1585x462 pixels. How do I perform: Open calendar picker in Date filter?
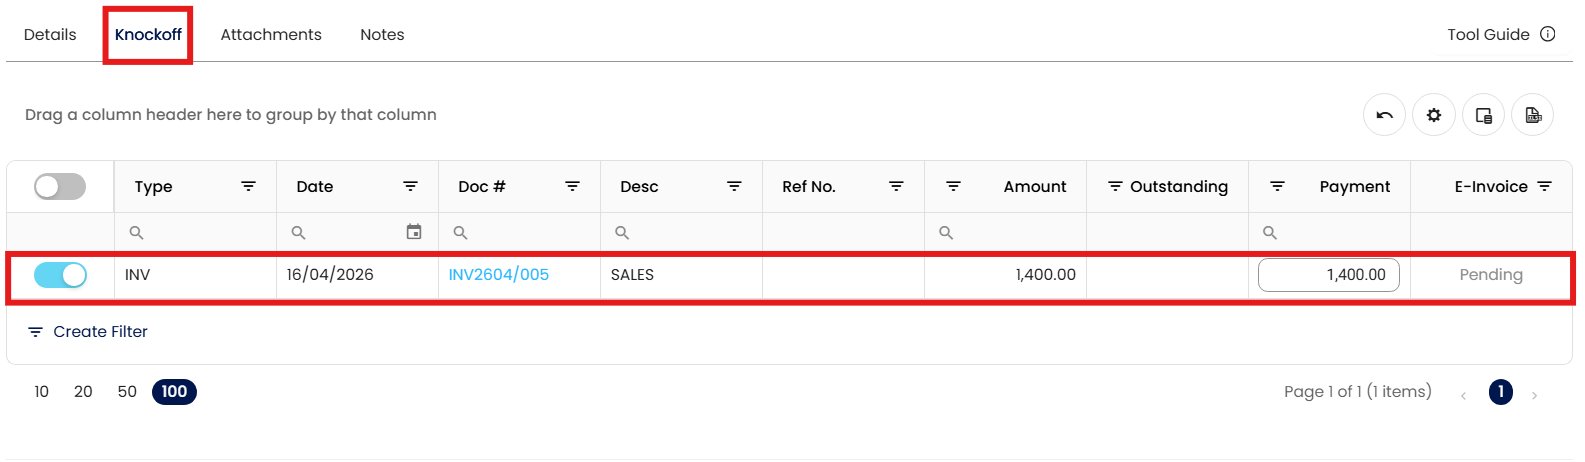(x=414, y=232)
